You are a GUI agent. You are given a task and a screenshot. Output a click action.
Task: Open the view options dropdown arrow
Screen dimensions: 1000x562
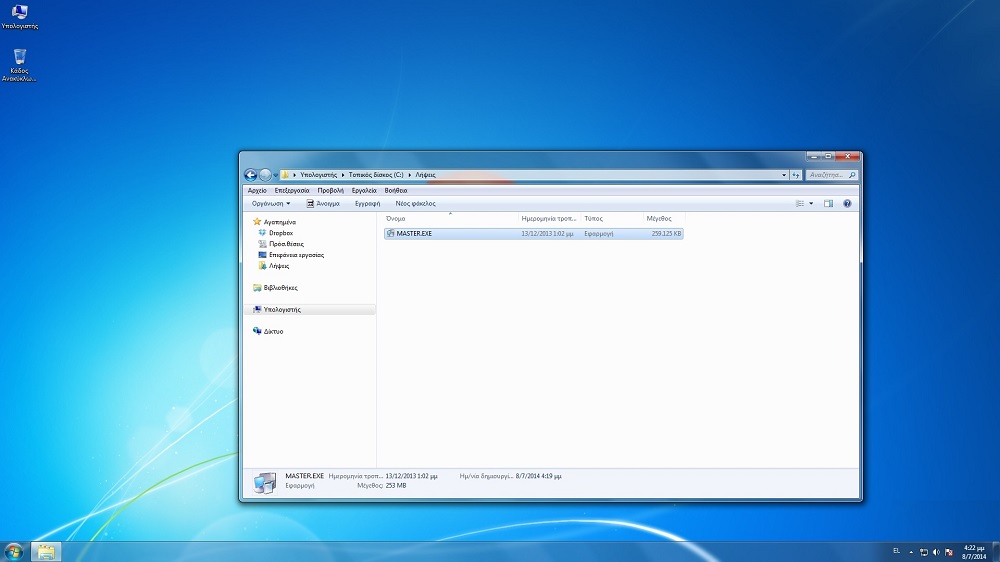tap(811, 203)
